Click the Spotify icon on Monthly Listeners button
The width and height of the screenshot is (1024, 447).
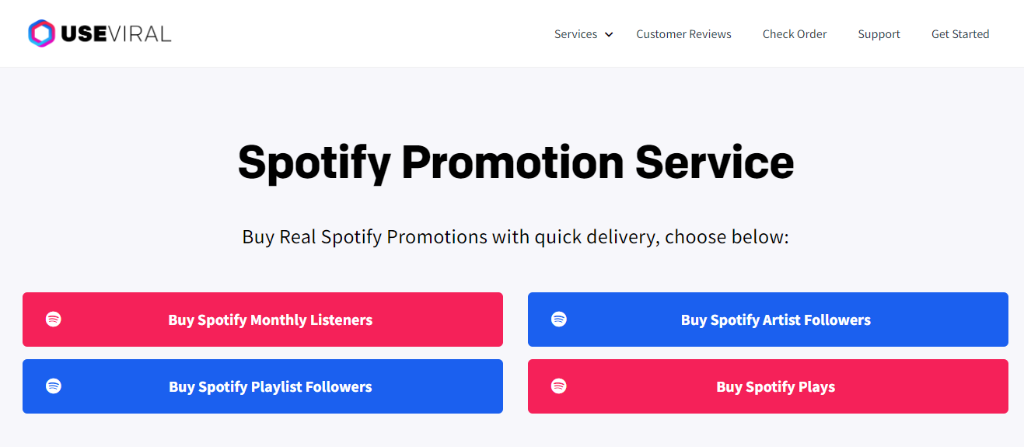(x=54, y=320)
